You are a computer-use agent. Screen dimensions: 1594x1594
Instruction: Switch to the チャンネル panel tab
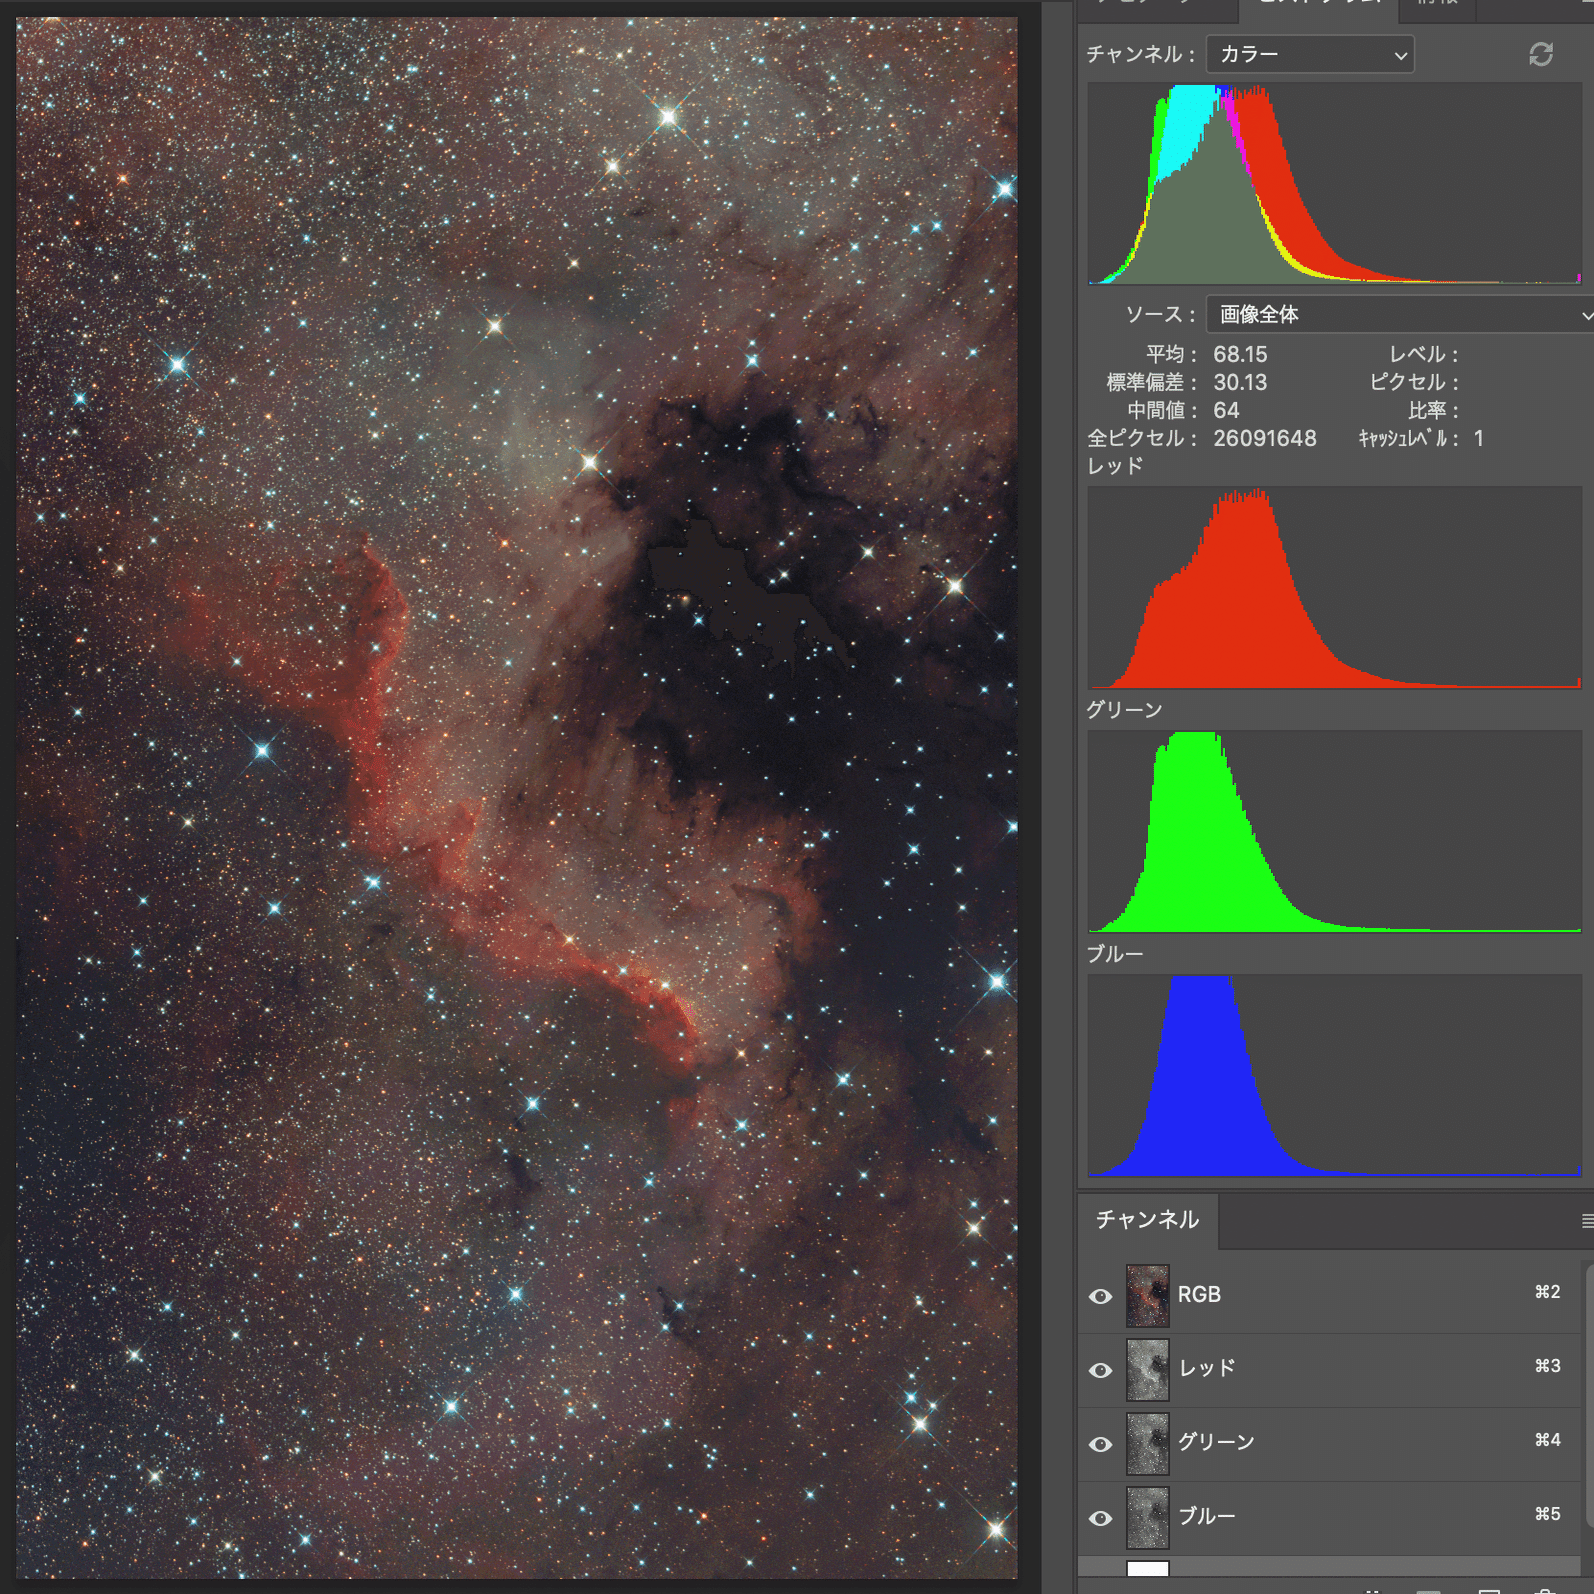[1147, 1220]
